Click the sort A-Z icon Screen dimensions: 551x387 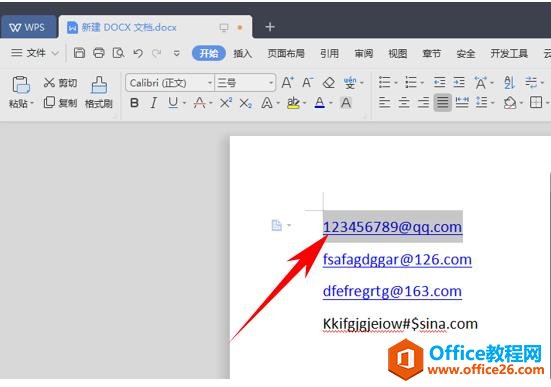(510, 83)
